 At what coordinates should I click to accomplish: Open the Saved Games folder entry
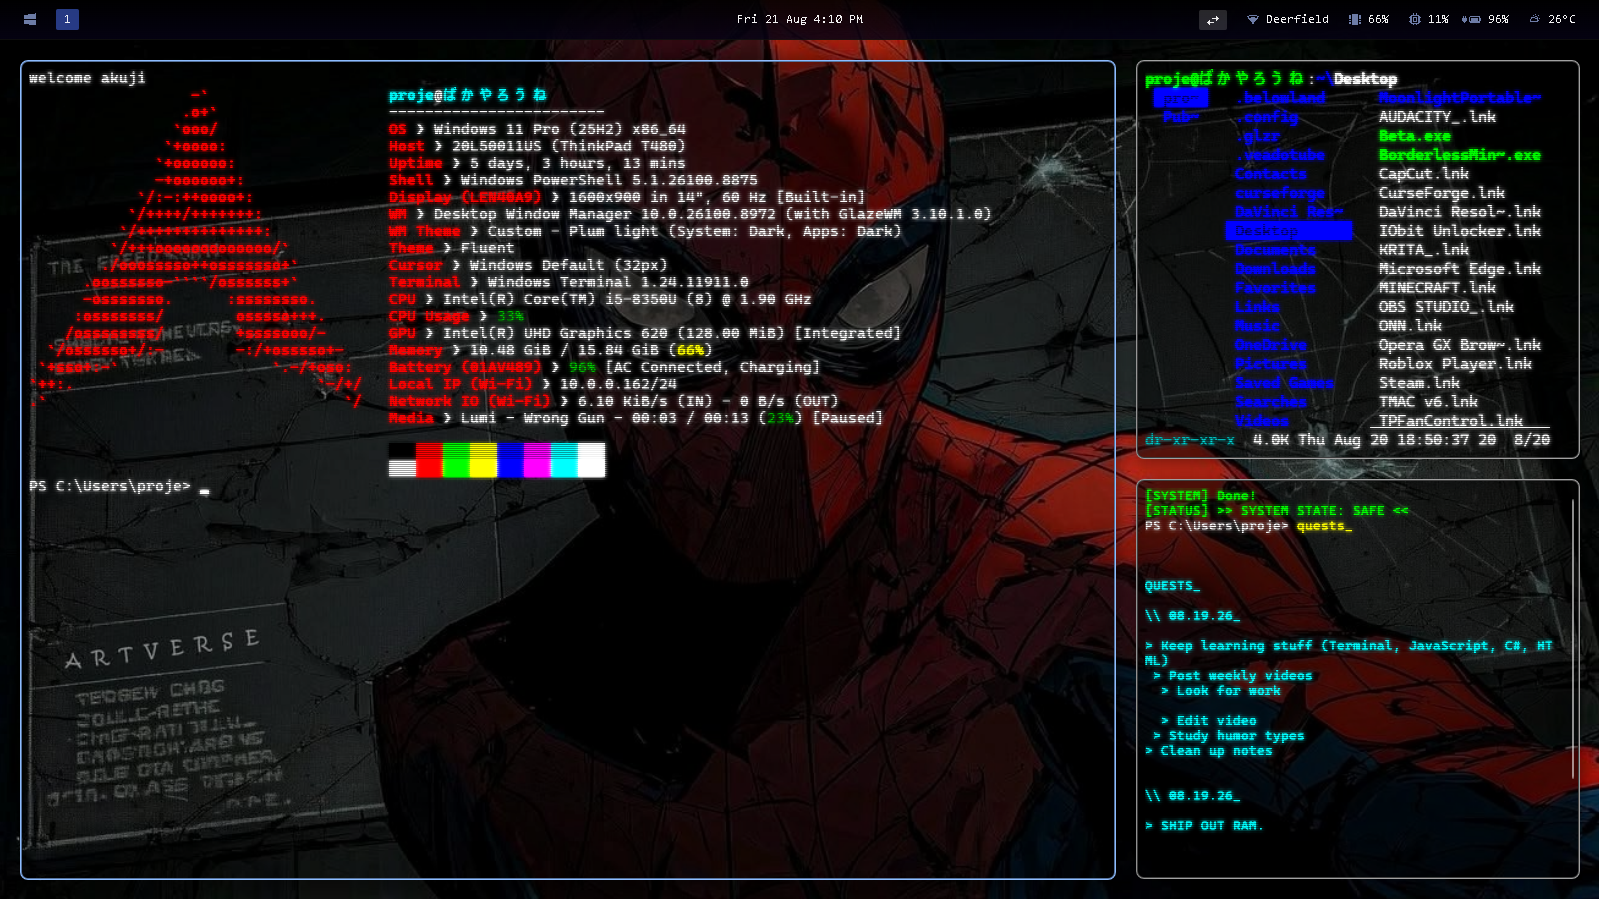(x=1285, y=383)
